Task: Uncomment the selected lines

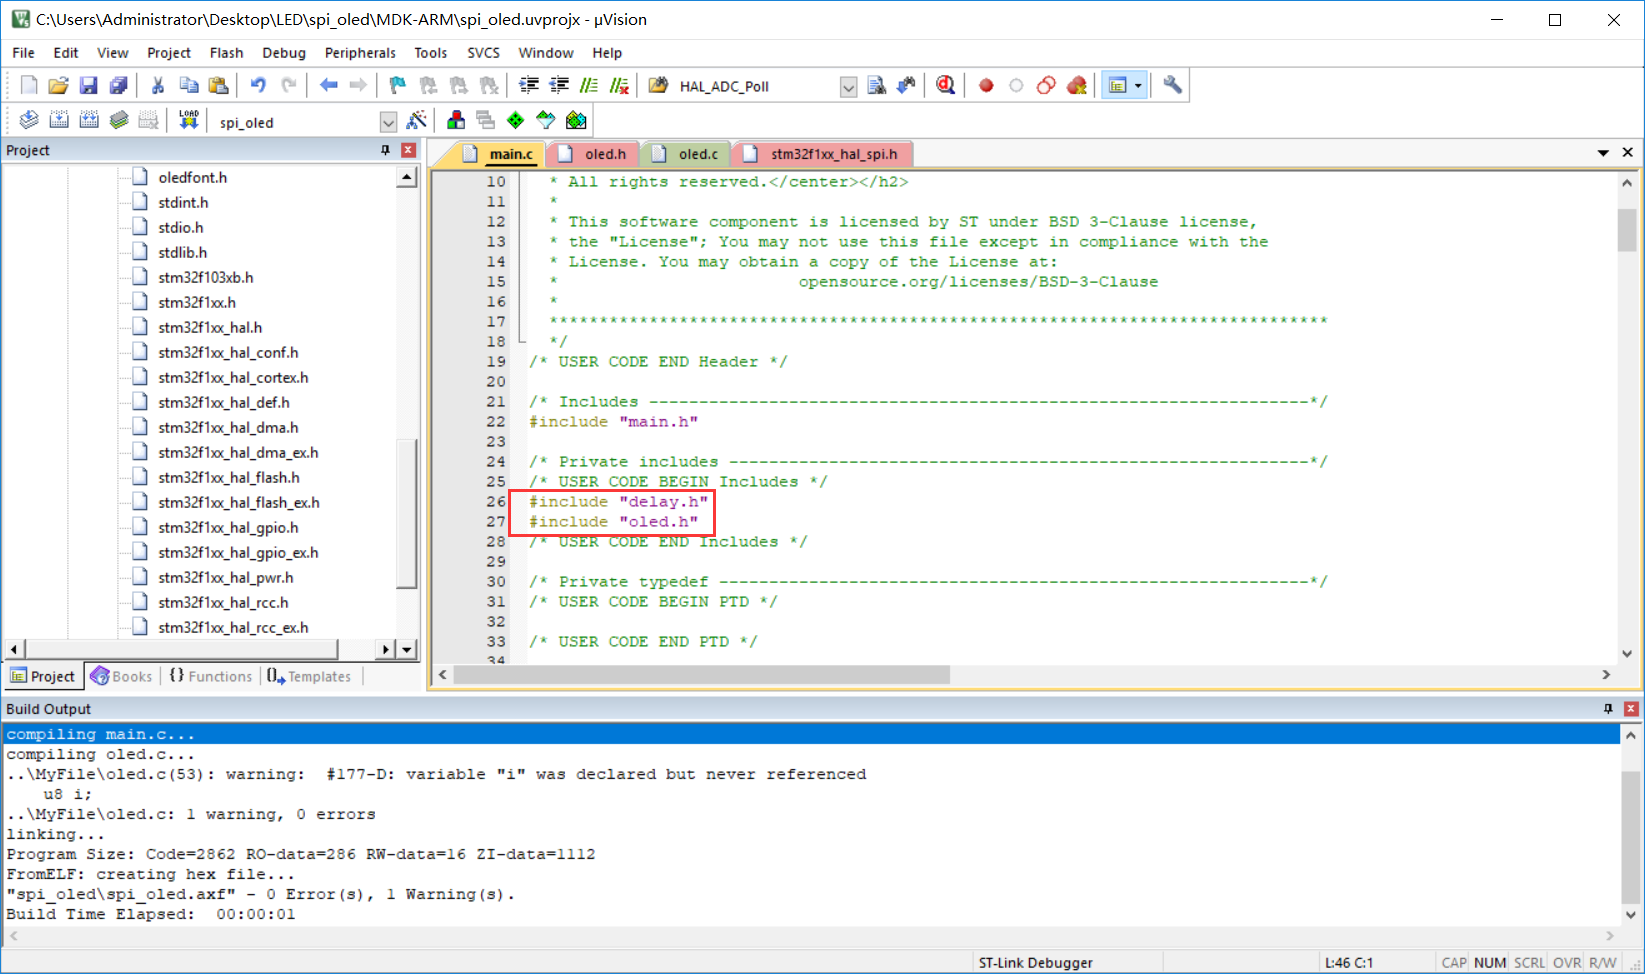Action: coord(620,86)
